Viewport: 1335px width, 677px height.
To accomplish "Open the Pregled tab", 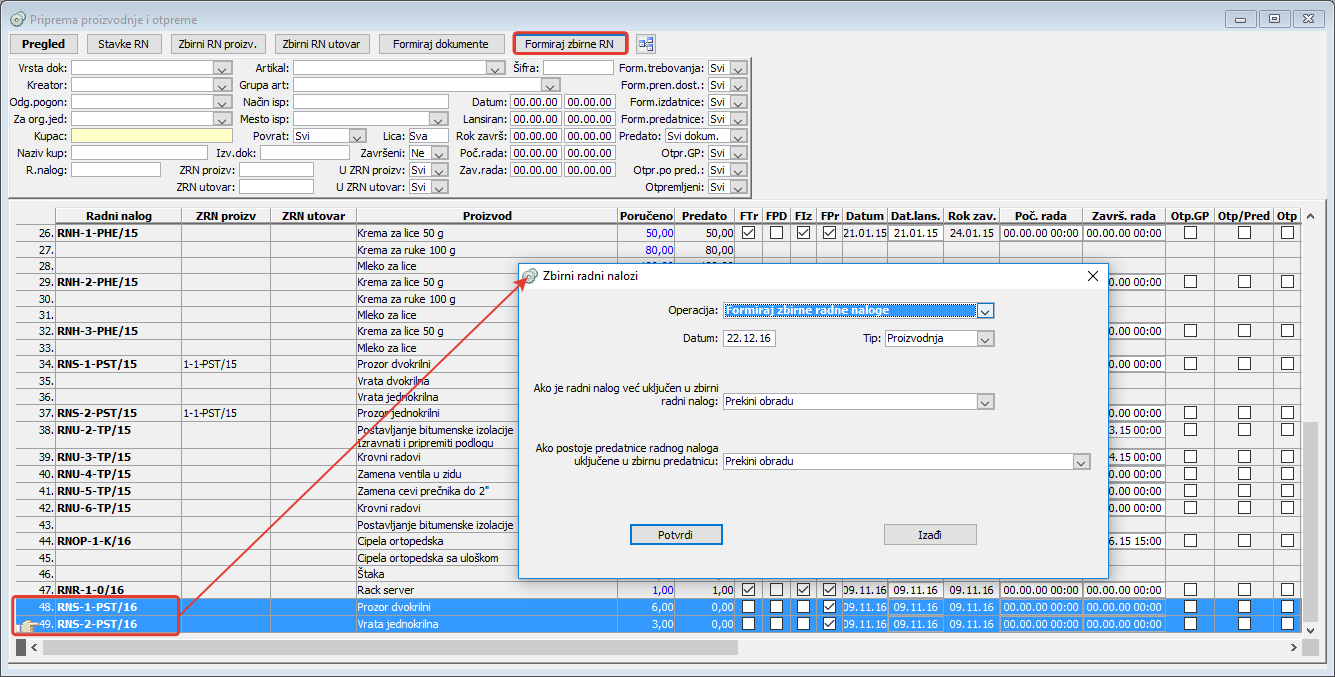I will pyautogui.click(x=43, y=44).
